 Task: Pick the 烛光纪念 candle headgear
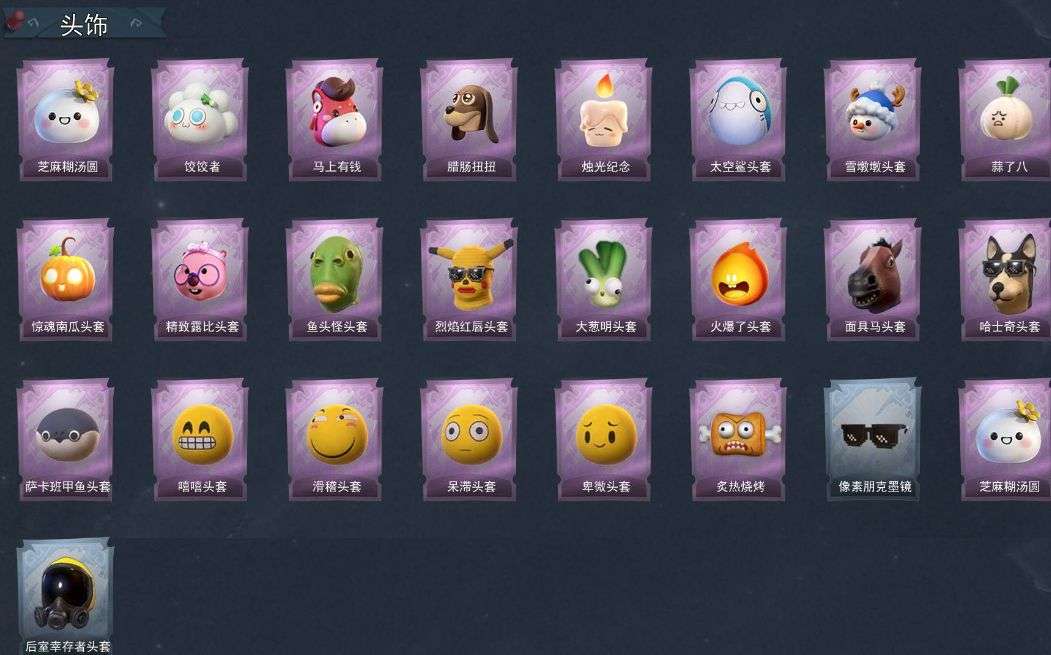(x=604, y=120)
